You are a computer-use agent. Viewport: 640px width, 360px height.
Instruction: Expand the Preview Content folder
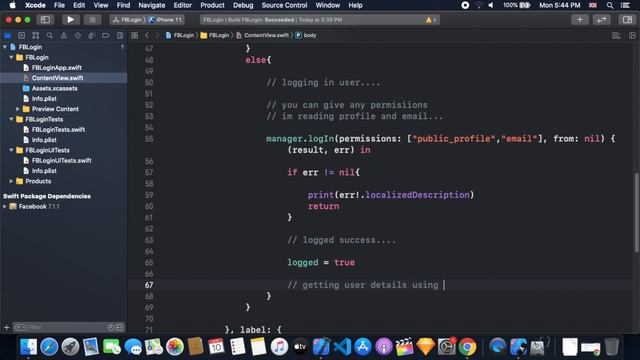(18, 109)
